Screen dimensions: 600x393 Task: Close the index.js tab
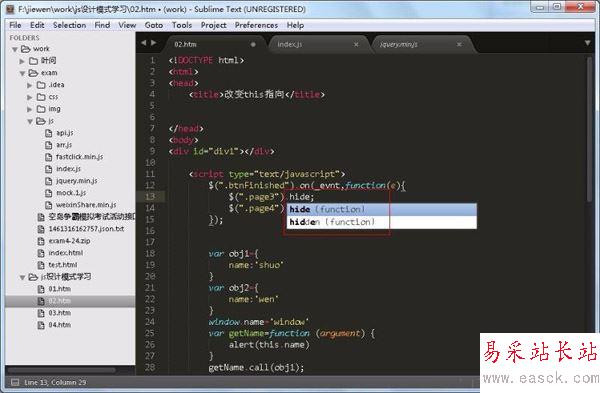[x=356, y=45]
